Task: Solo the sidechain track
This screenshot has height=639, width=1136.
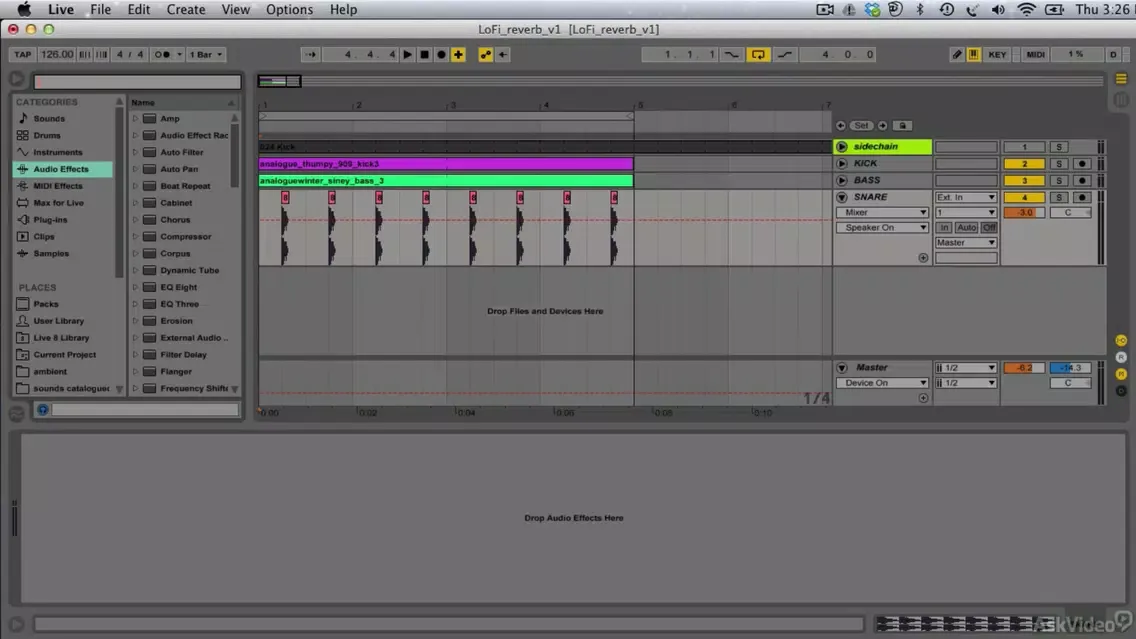Action: click(x=1058, y=147)
